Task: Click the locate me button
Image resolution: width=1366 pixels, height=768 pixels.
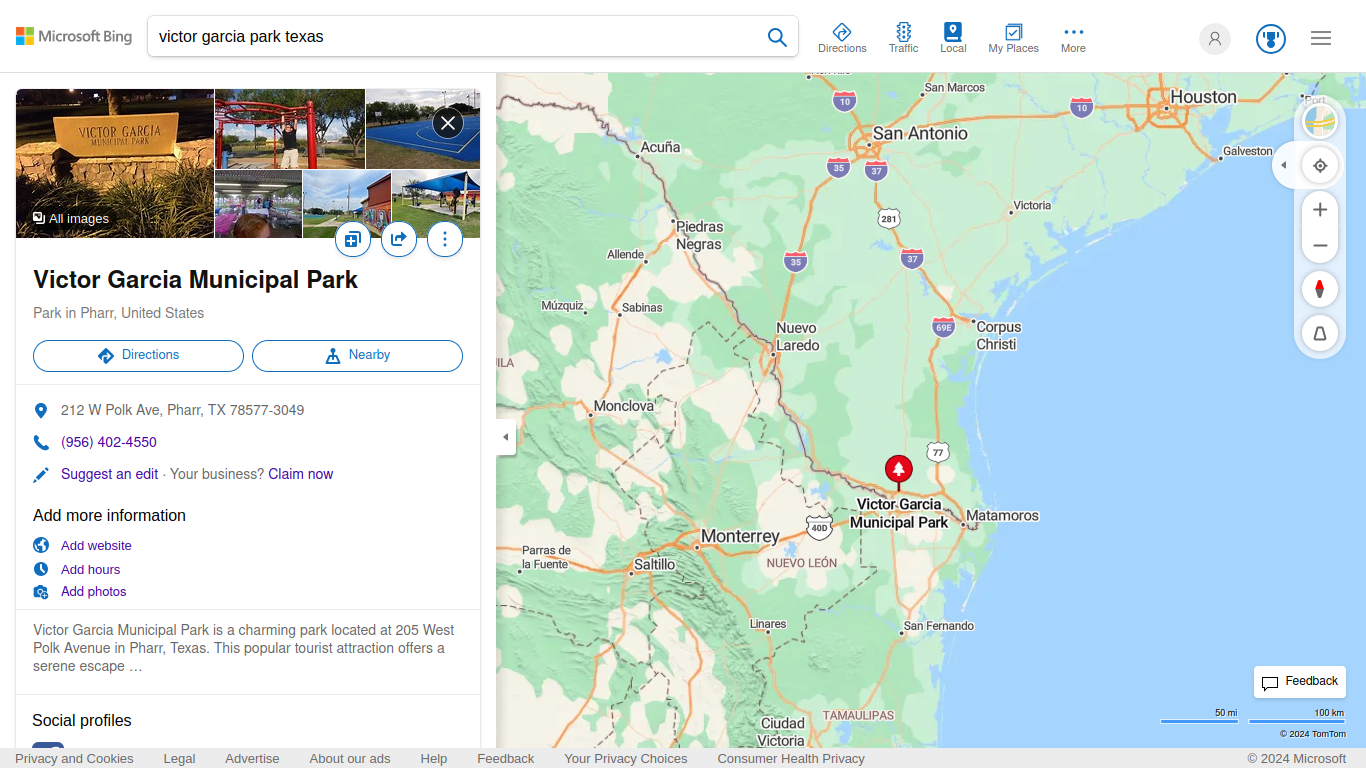Action: click(1320, 166)
